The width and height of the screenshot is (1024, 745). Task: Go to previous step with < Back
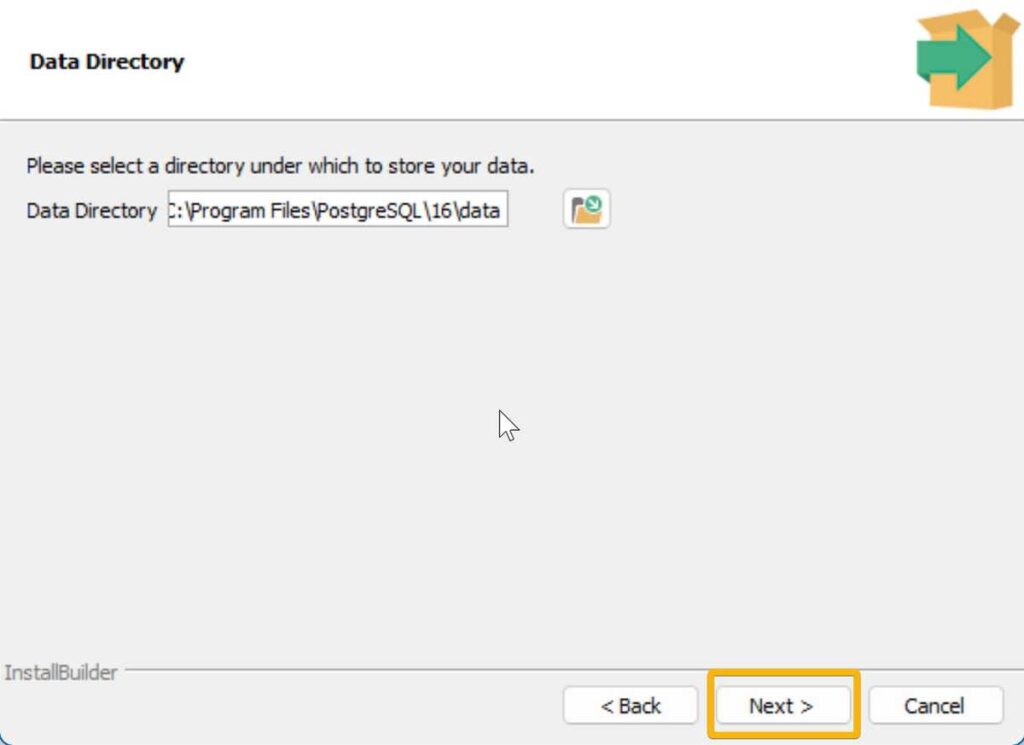[630, 705]
